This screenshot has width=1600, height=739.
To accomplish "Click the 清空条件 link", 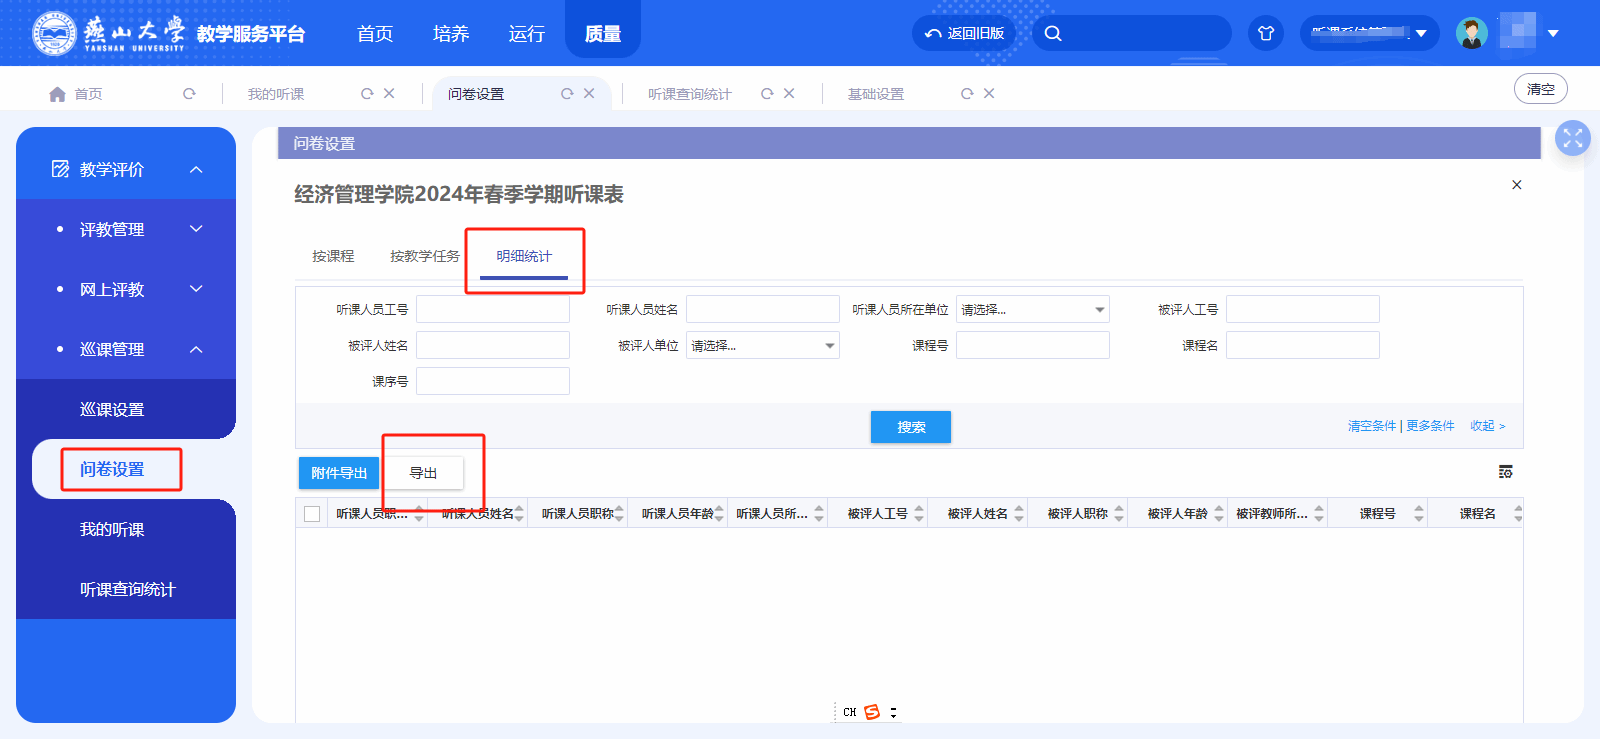I will tap(1371, 426).
